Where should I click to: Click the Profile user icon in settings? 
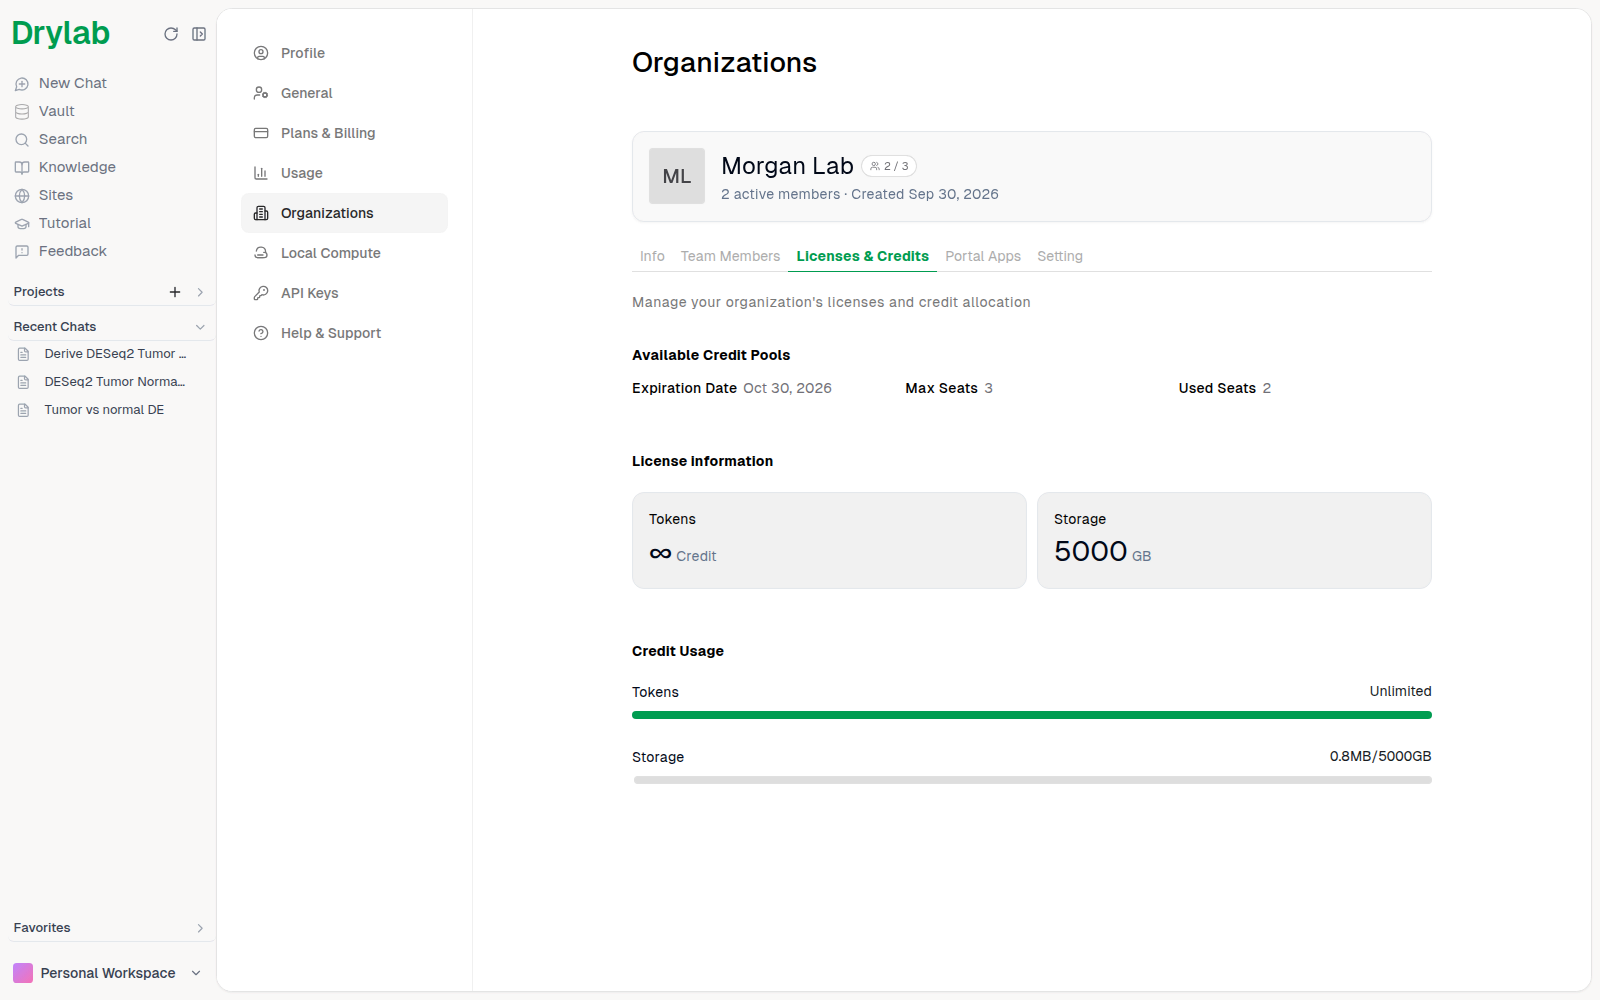point(261,53)
